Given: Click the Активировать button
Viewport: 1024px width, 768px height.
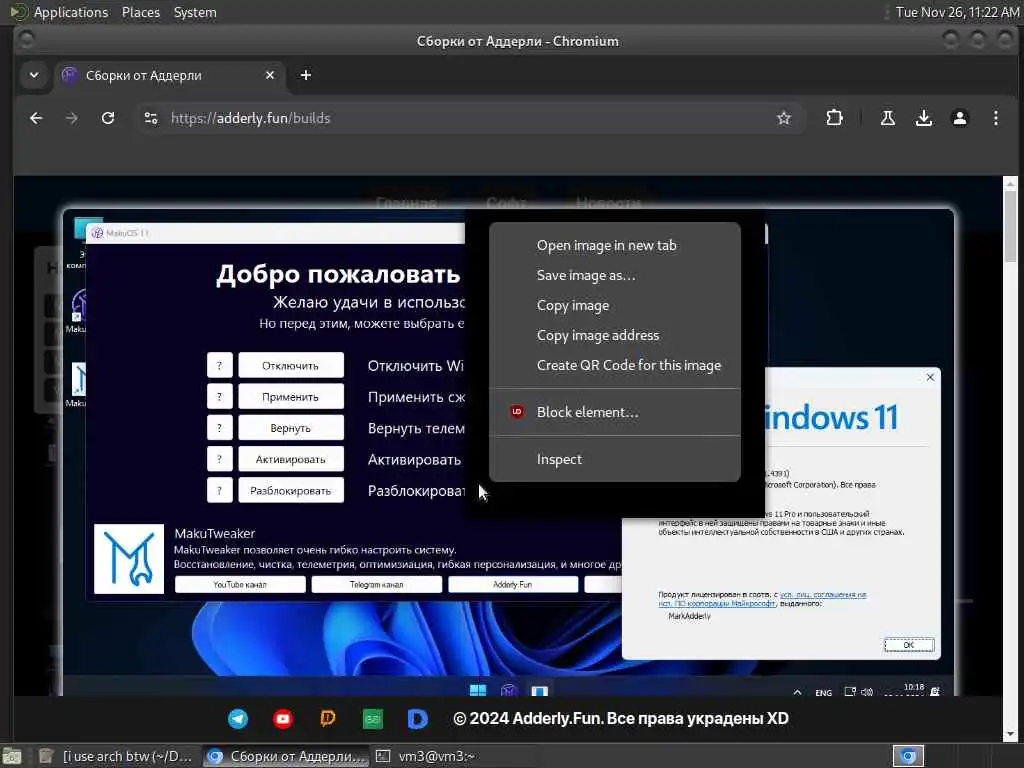Looking at the screenshot, I should [x=291, y=459].
